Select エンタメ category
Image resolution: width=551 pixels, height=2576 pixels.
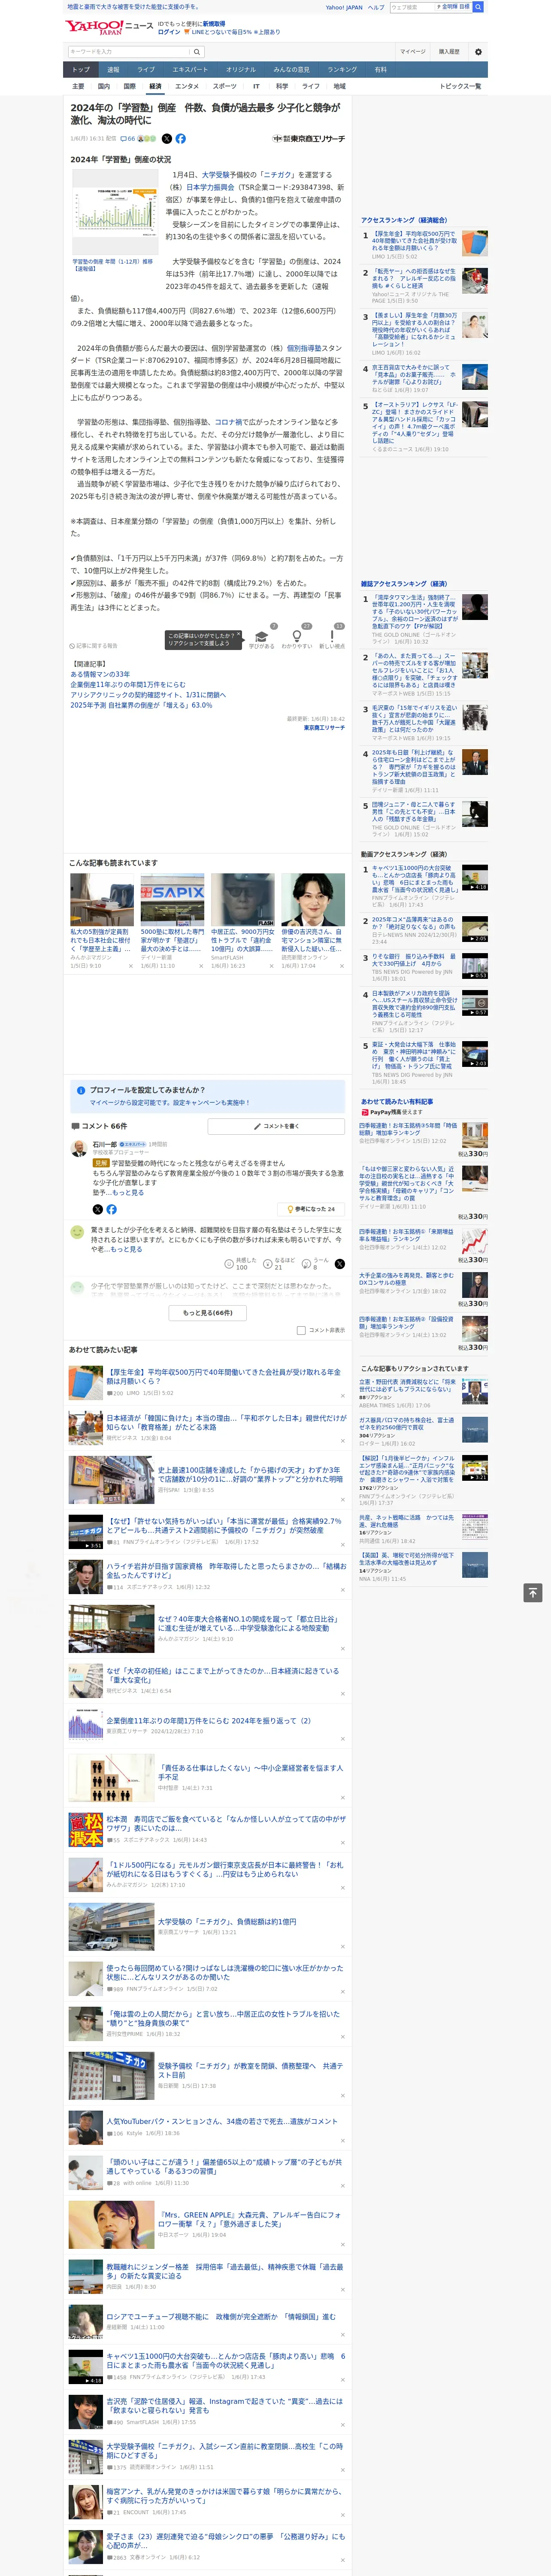(187, 86)
